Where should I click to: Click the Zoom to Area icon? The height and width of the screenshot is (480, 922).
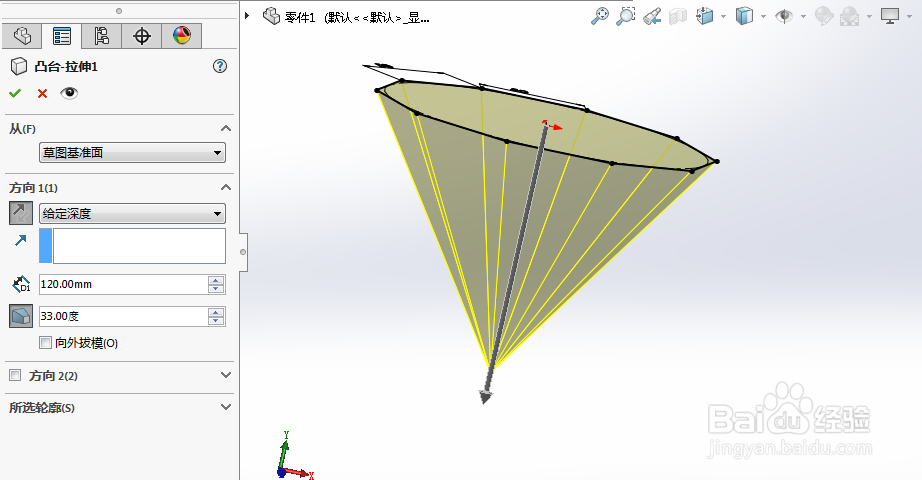tap(626, 16)
